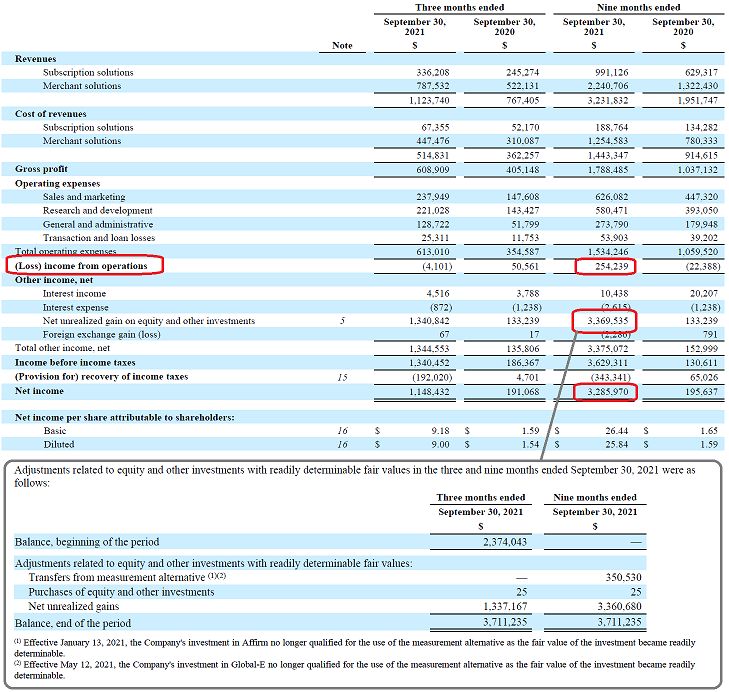Click 'Balance, beginning of the period' label
The height and width of the screenshot is (692, 729).
(x=87, y=542)
